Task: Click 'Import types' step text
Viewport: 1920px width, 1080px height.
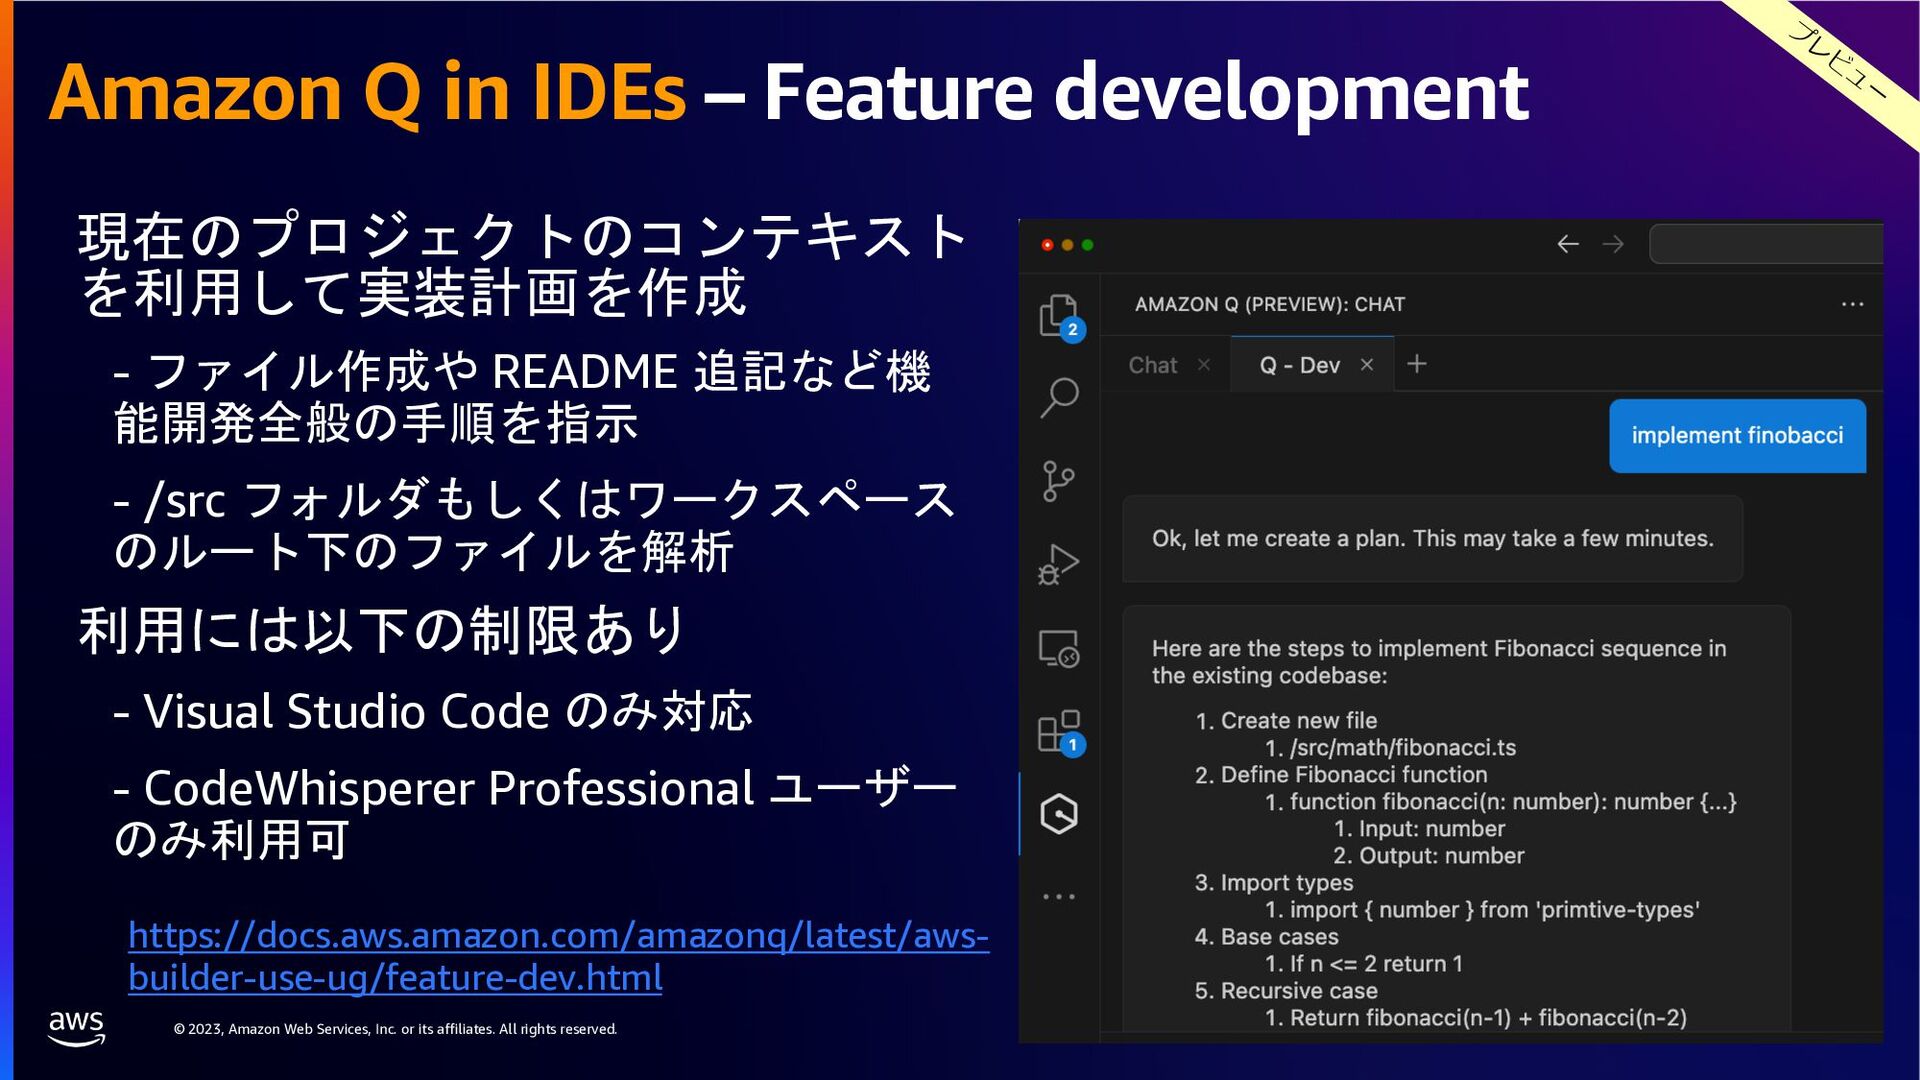Action: click(1286, 883)
